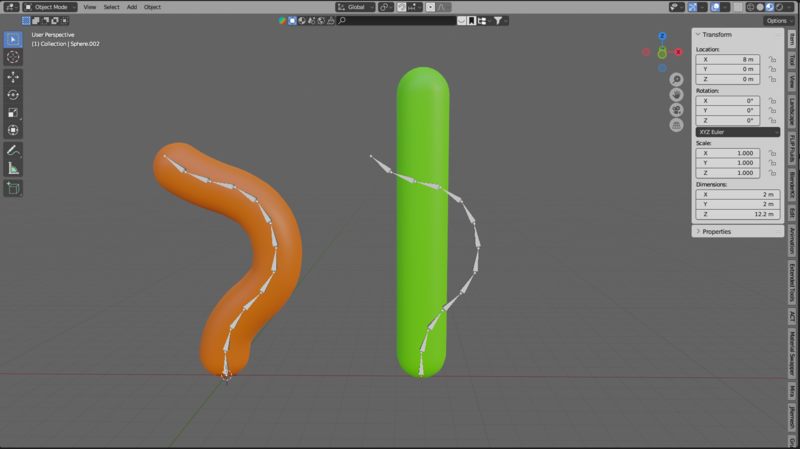The width and height of the screenshot is (800, 449).
Task: Expand the Properties panel section
Action: pyautogui.click(x=717, y=231)
